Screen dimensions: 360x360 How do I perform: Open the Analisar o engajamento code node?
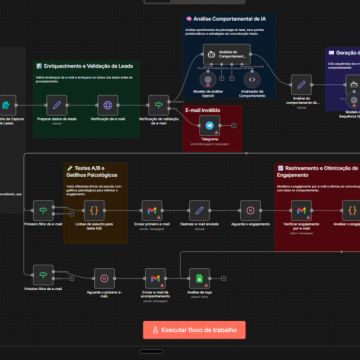352,210
